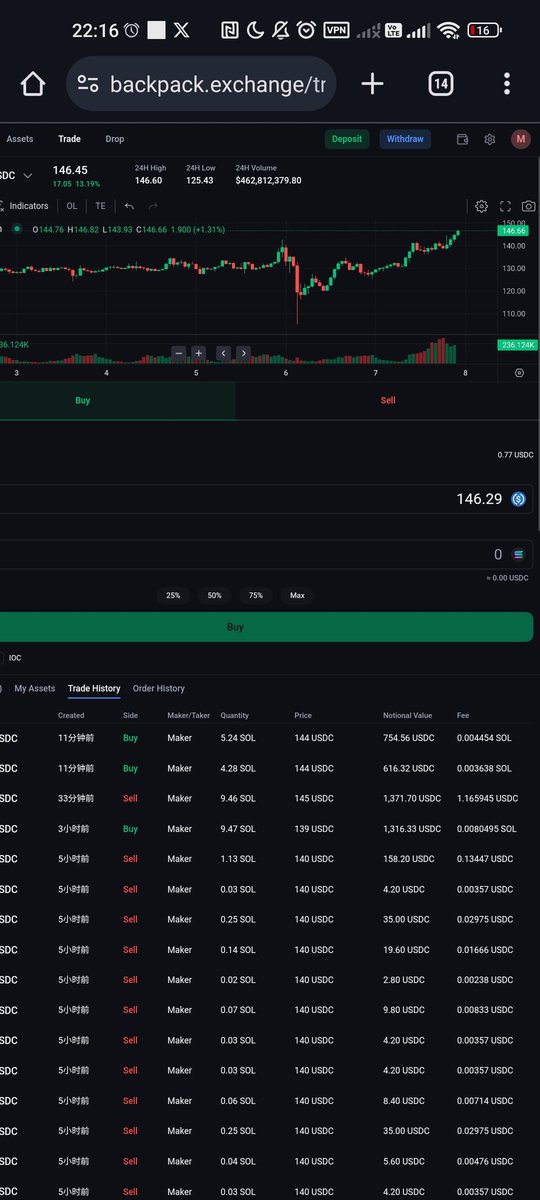Open the site info icon in address bar

pyautogui.click(x=88, y=84)
